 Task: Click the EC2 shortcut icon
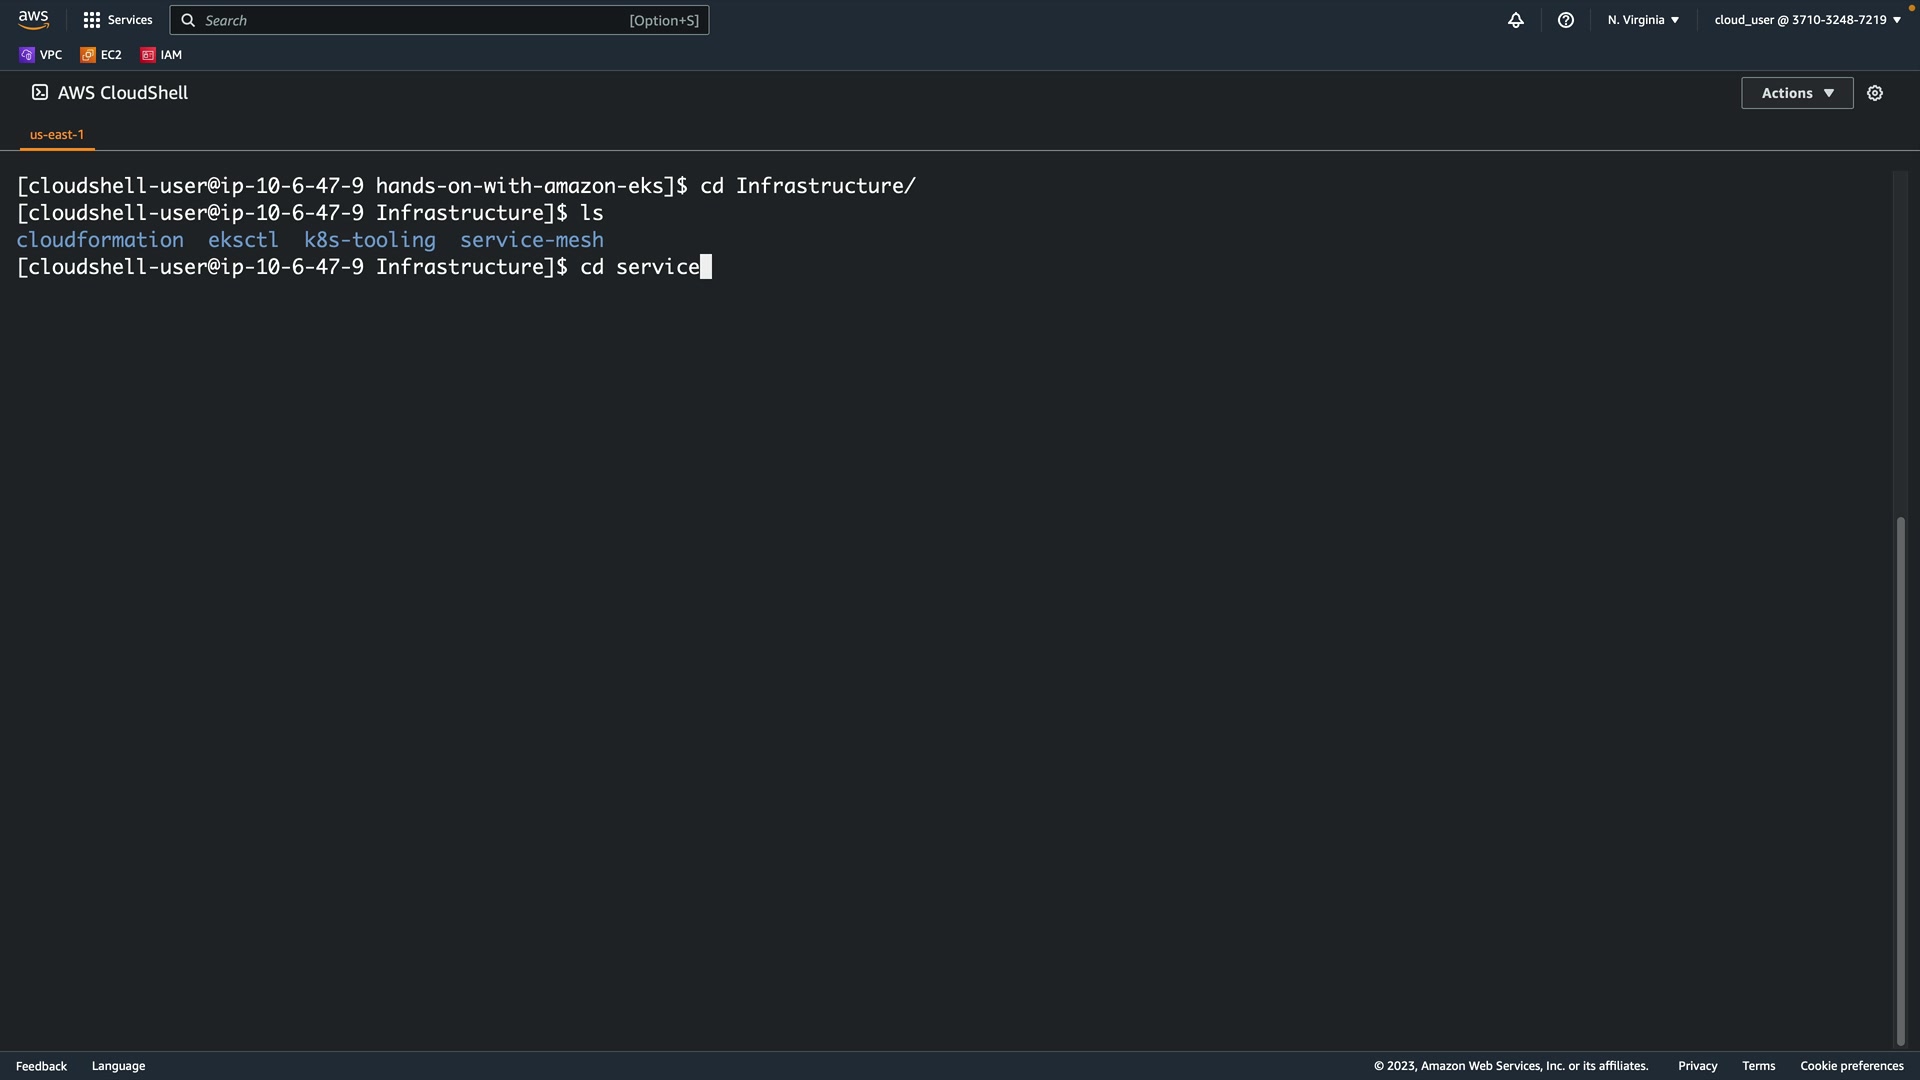tap(88, 55)
